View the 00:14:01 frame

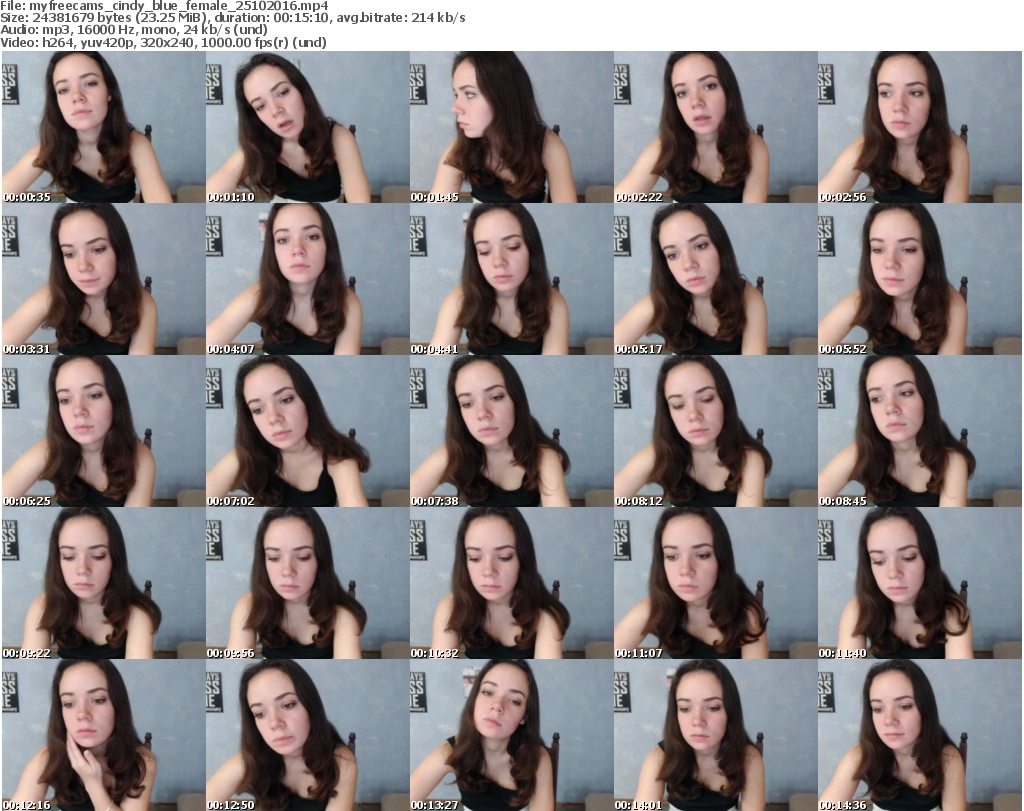pyautogui.click(x=716, y=735)
